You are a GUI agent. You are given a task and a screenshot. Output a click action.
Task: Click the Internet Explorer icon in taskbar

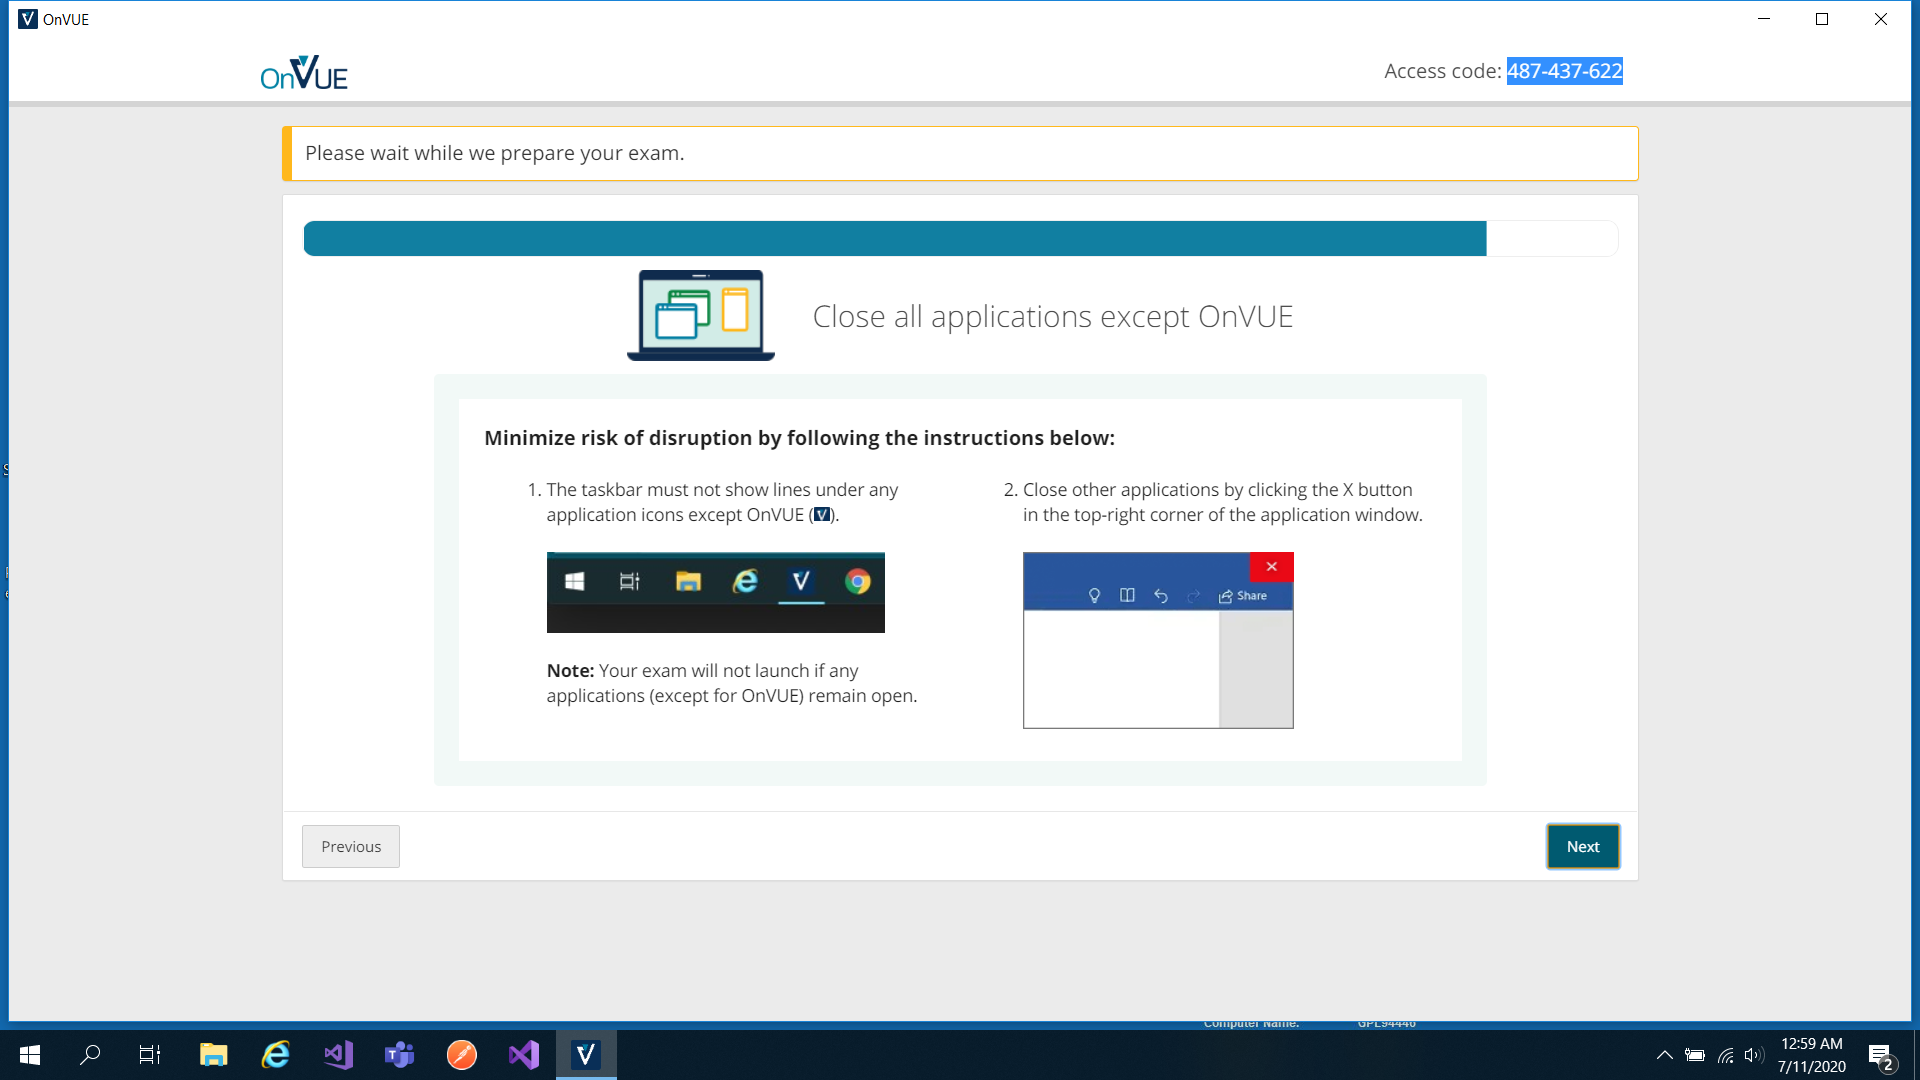coord(277,1054)
